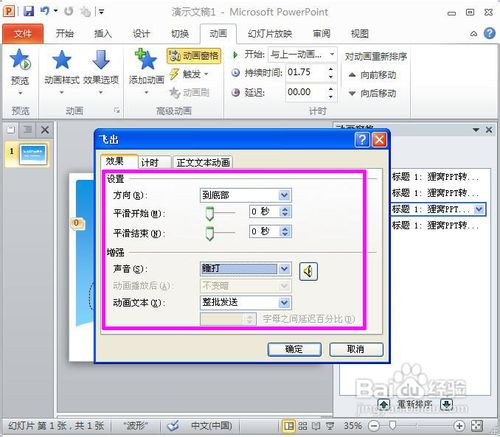Move animation up with reorder arrow
The width and height of the screenshot is (500, 437).
click(x=384, y=405)
